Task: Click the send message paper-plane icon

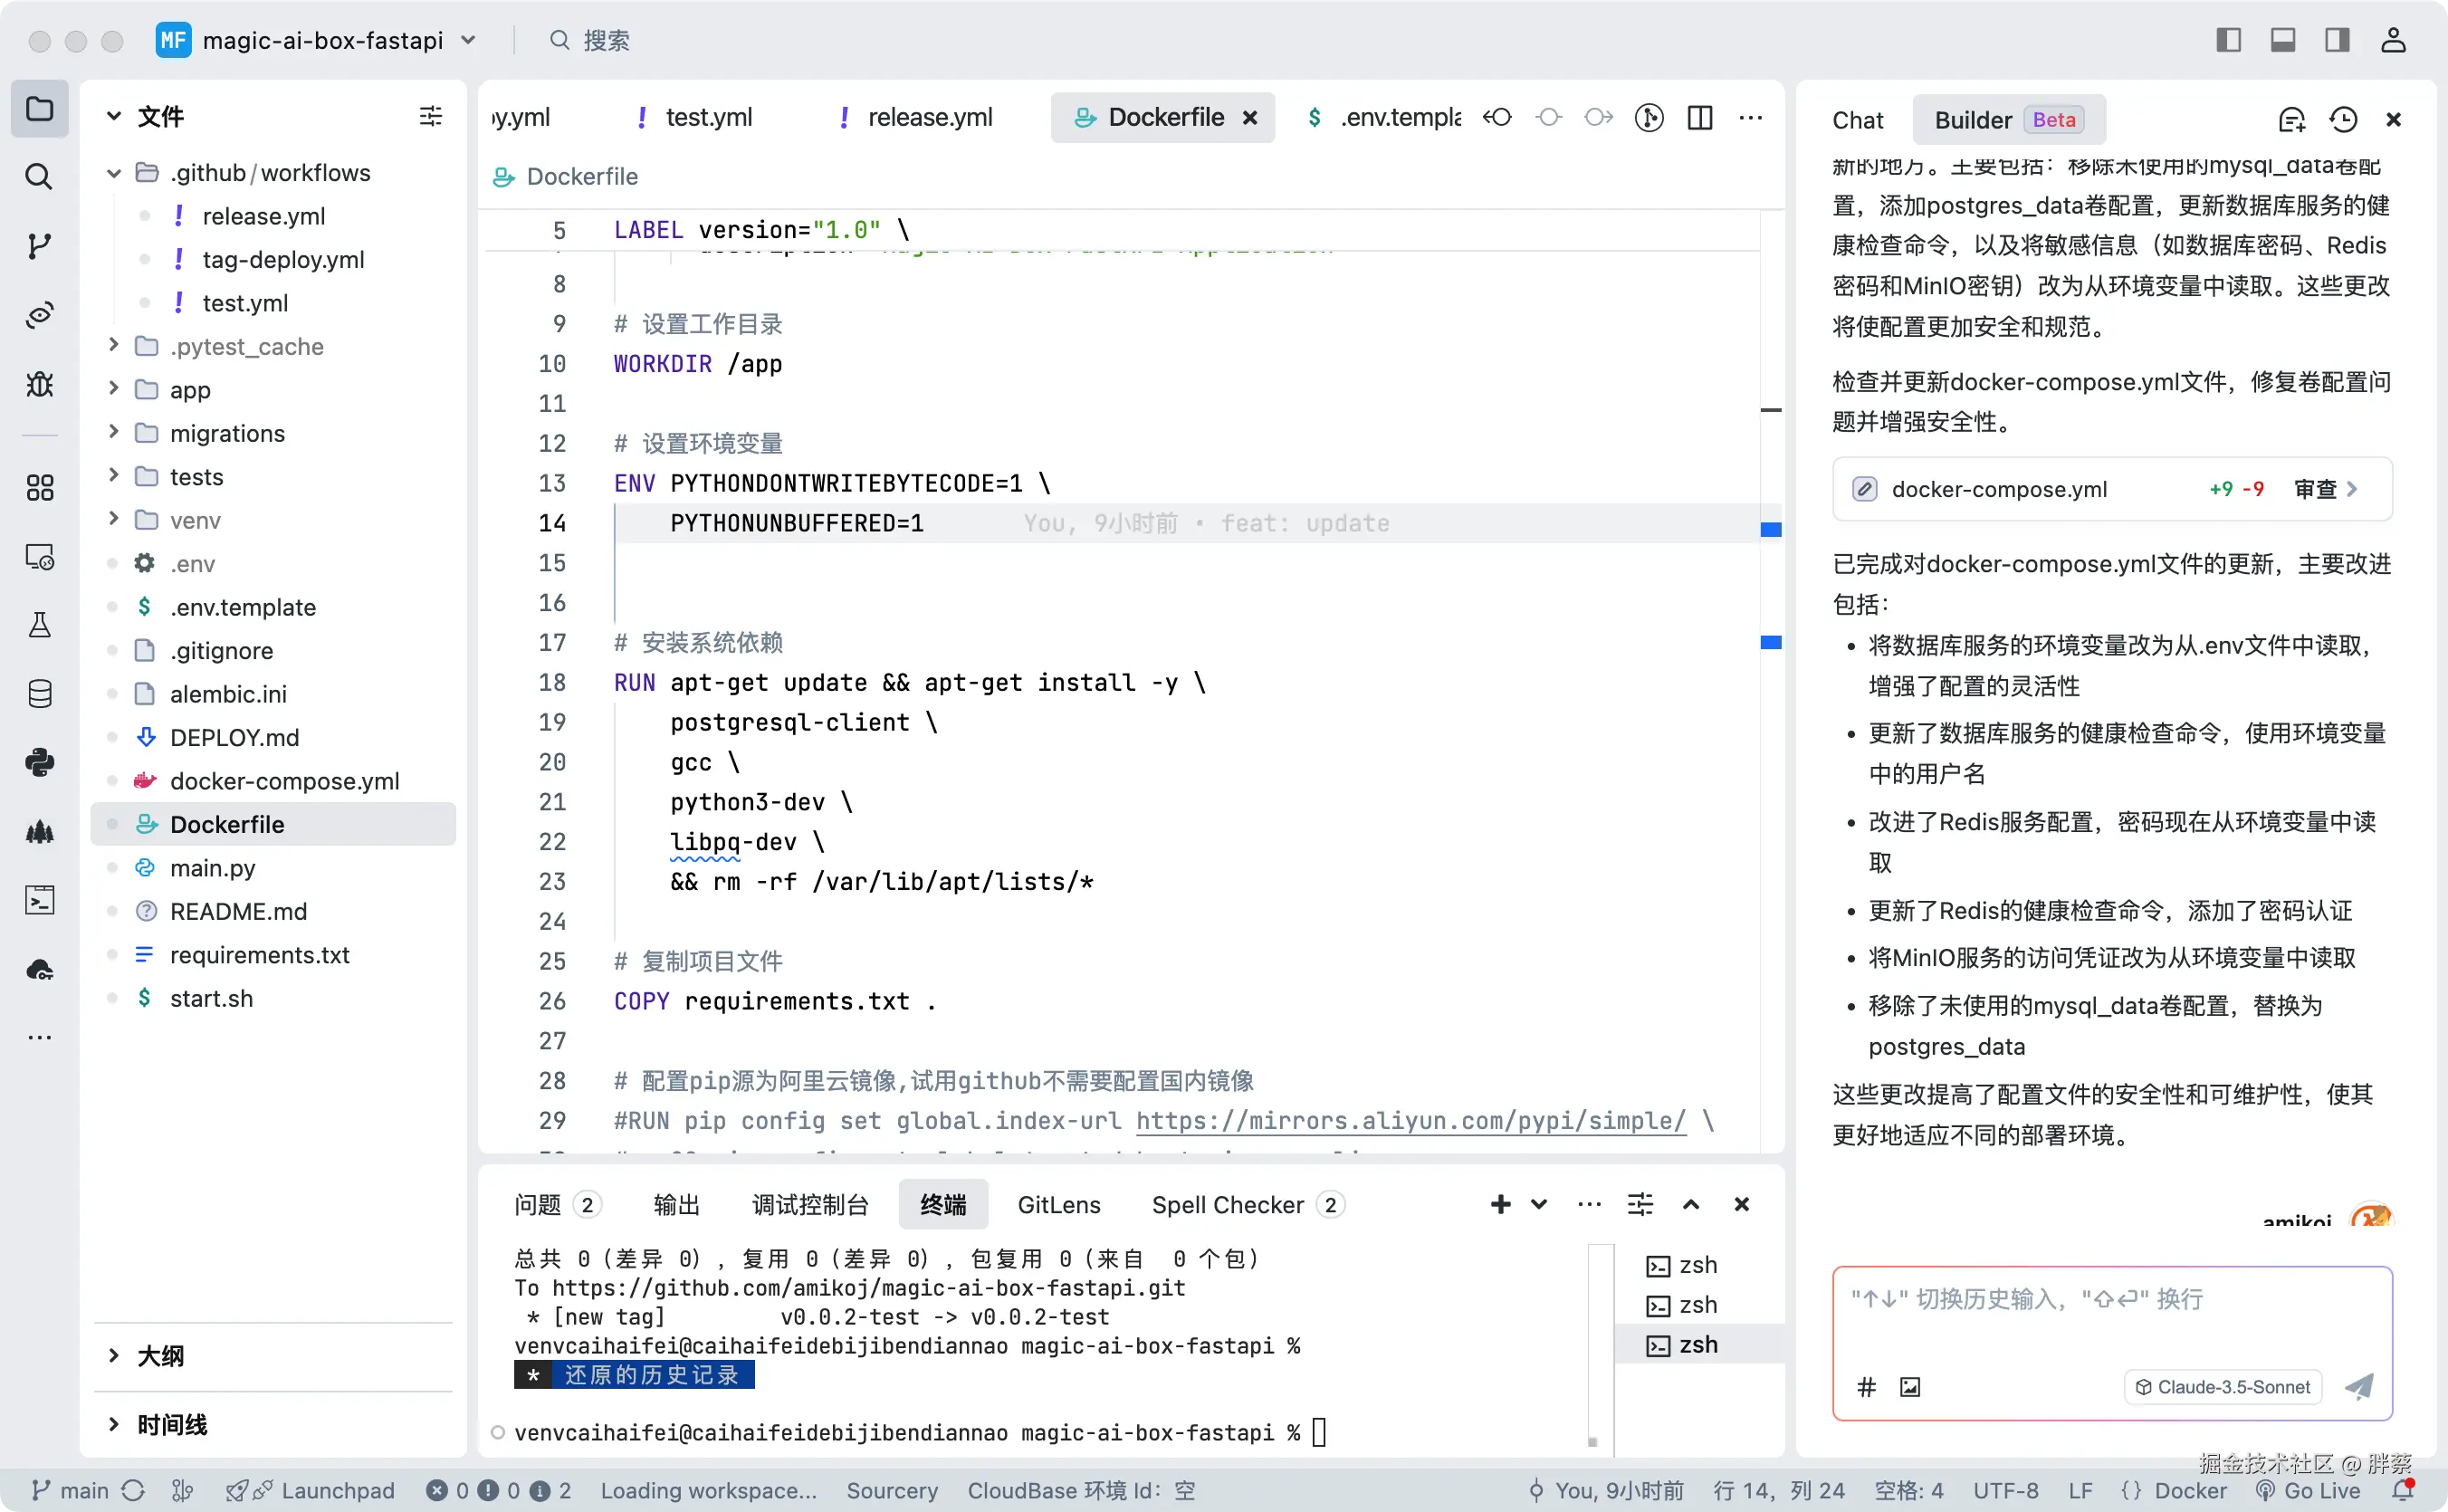Action: (x=2360, y=1387)
